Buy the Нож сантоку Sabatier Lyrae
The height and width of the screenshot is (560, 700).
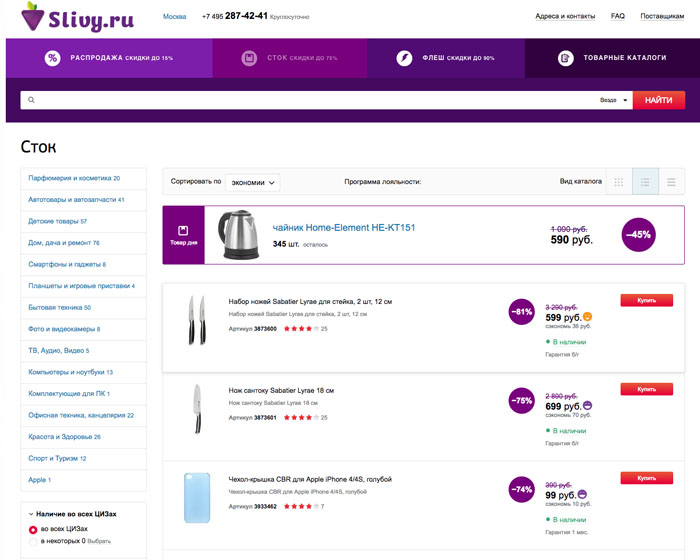pos(646,389)
